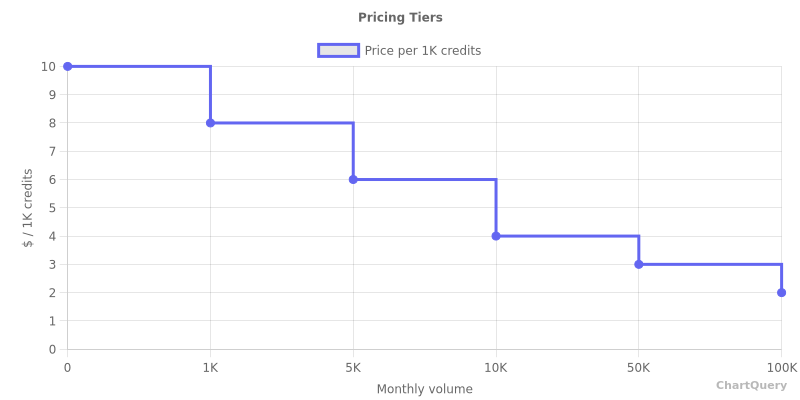The image size is (800, 400).
Task: Click the '5K' x-axis tick label
Action: 353,367
